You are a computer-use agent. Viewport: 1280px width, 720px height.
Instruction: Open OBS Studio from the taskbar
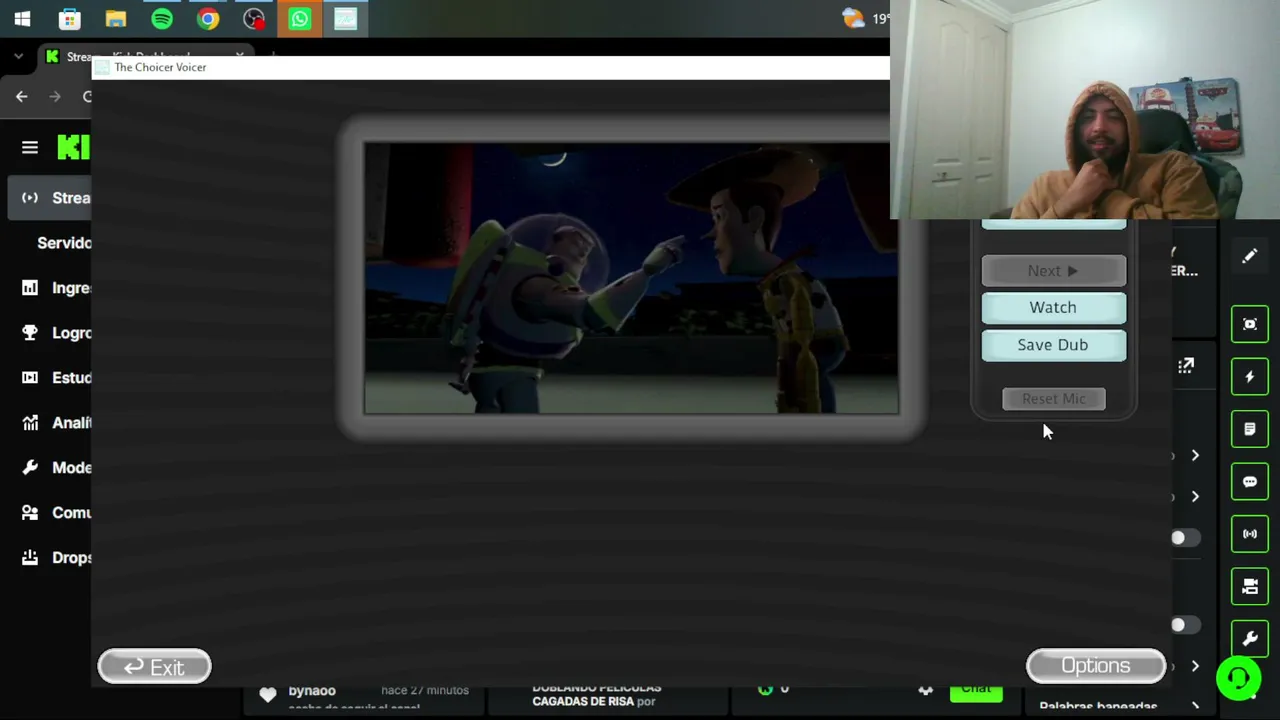[253, 19]
